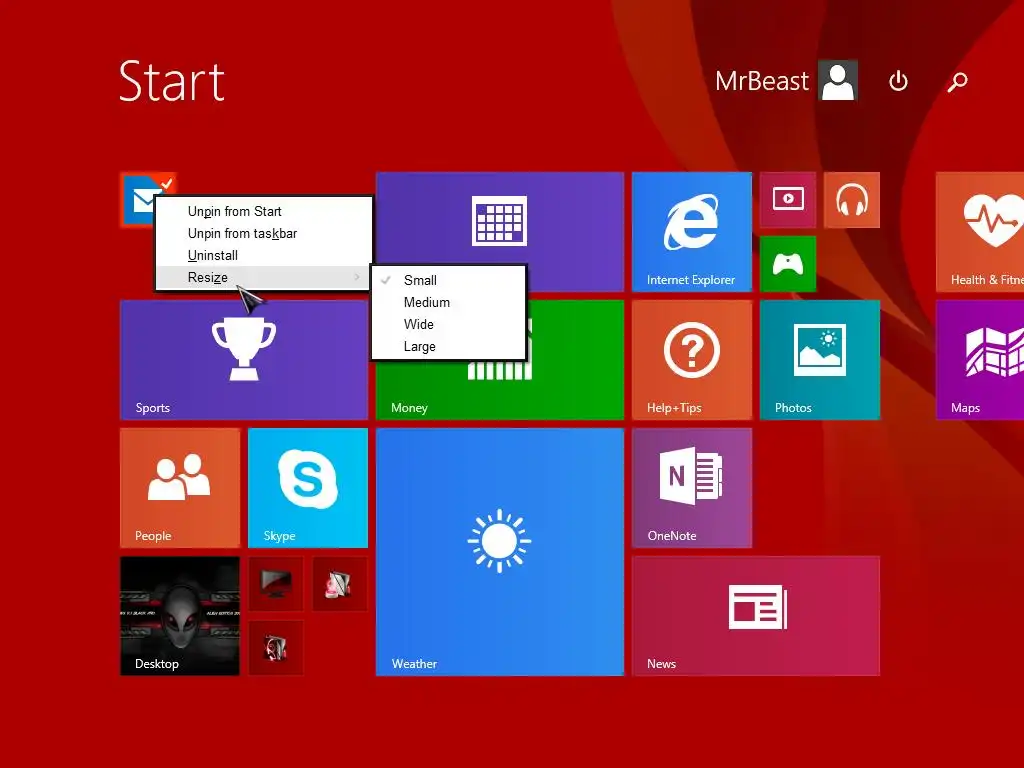Launch the Internet Explorer tile
The width and height of the screenshot is (1024, 768).
click(692, 232)
